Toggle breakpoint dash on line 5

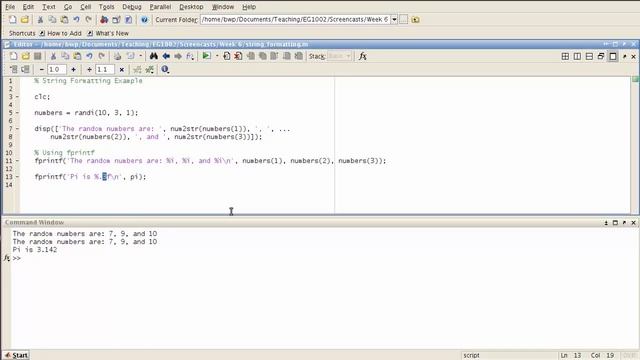click(17, 113)
